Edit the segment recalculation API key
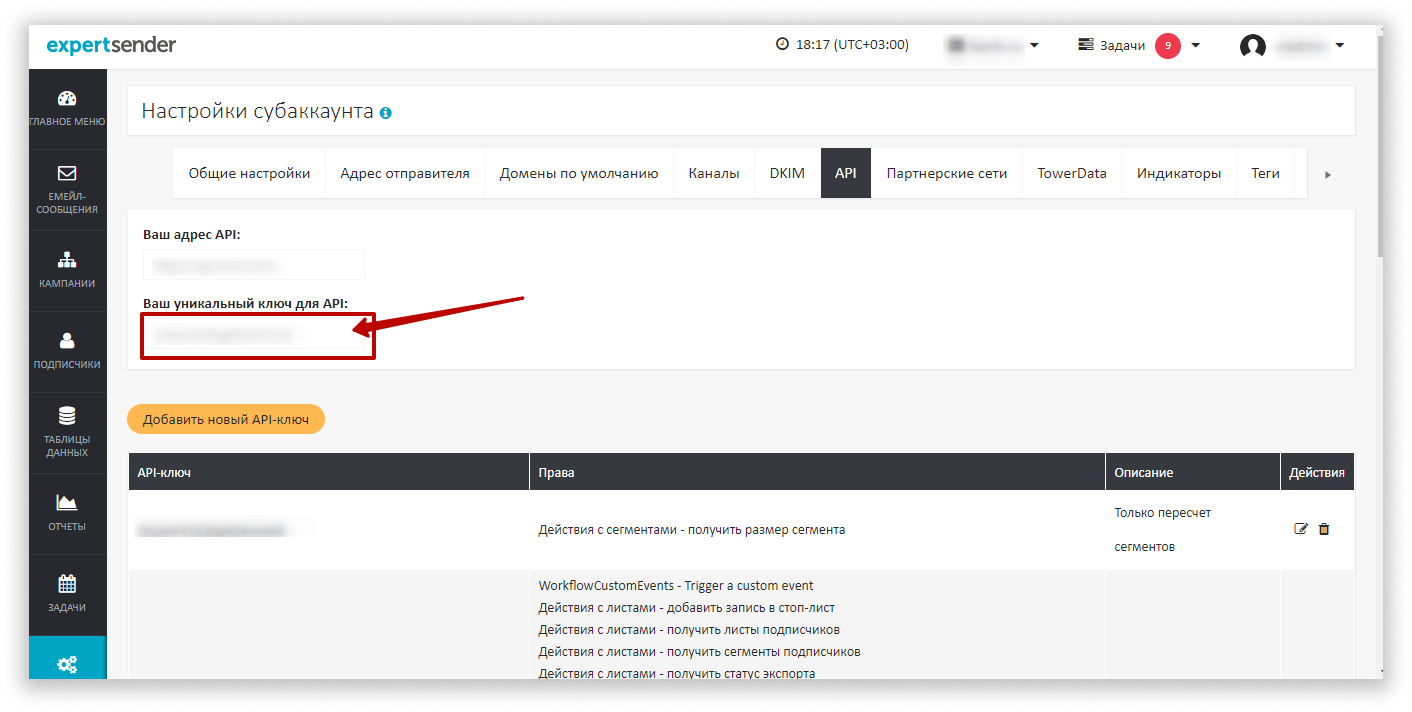Viewport: 1412px width, 712px height. point(1301,529)
